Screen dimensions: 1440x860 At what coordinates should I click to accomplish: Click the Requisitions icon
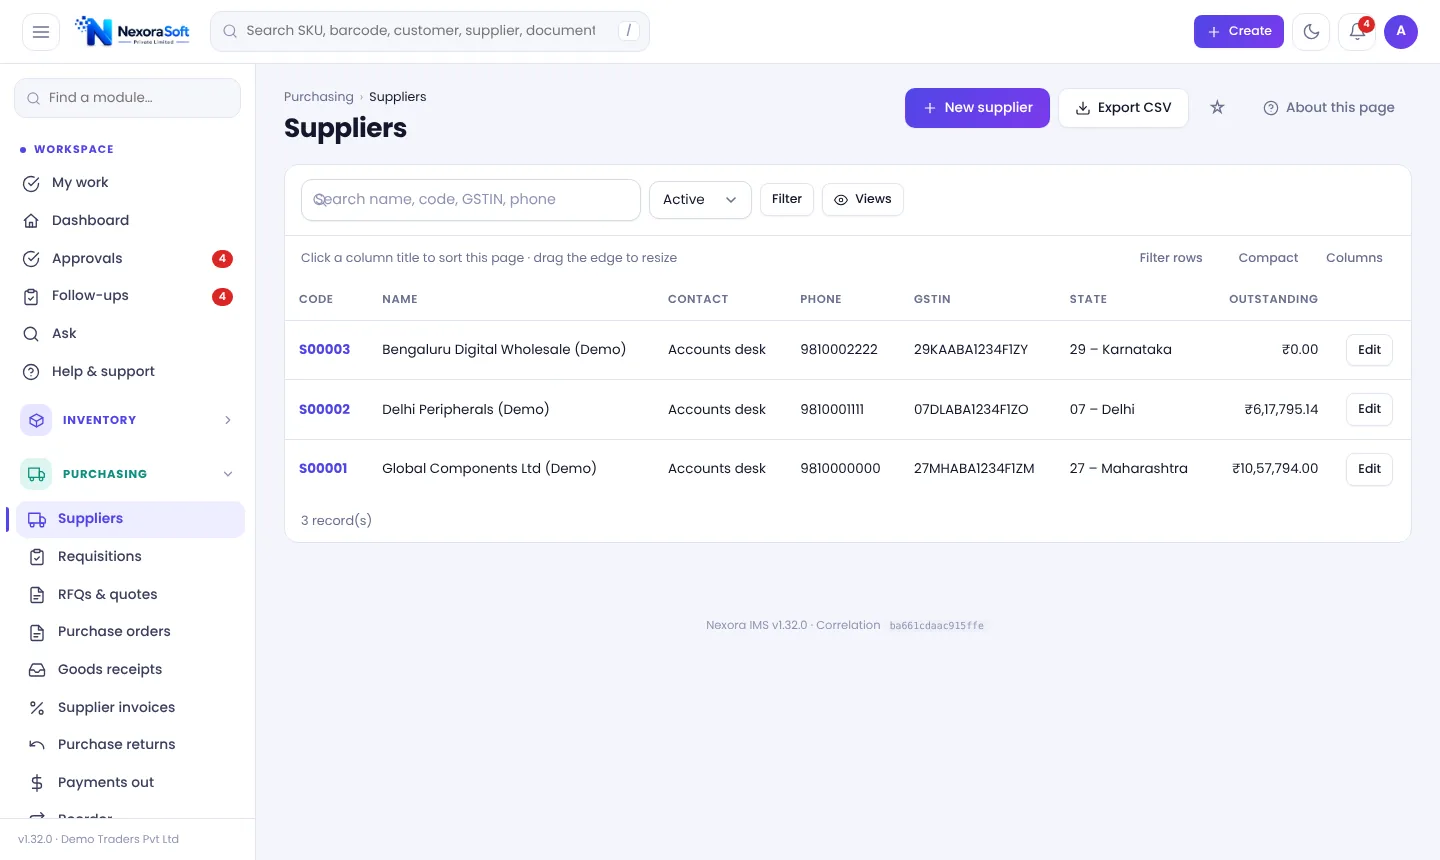pyautogui.click(x=37, y=557)
